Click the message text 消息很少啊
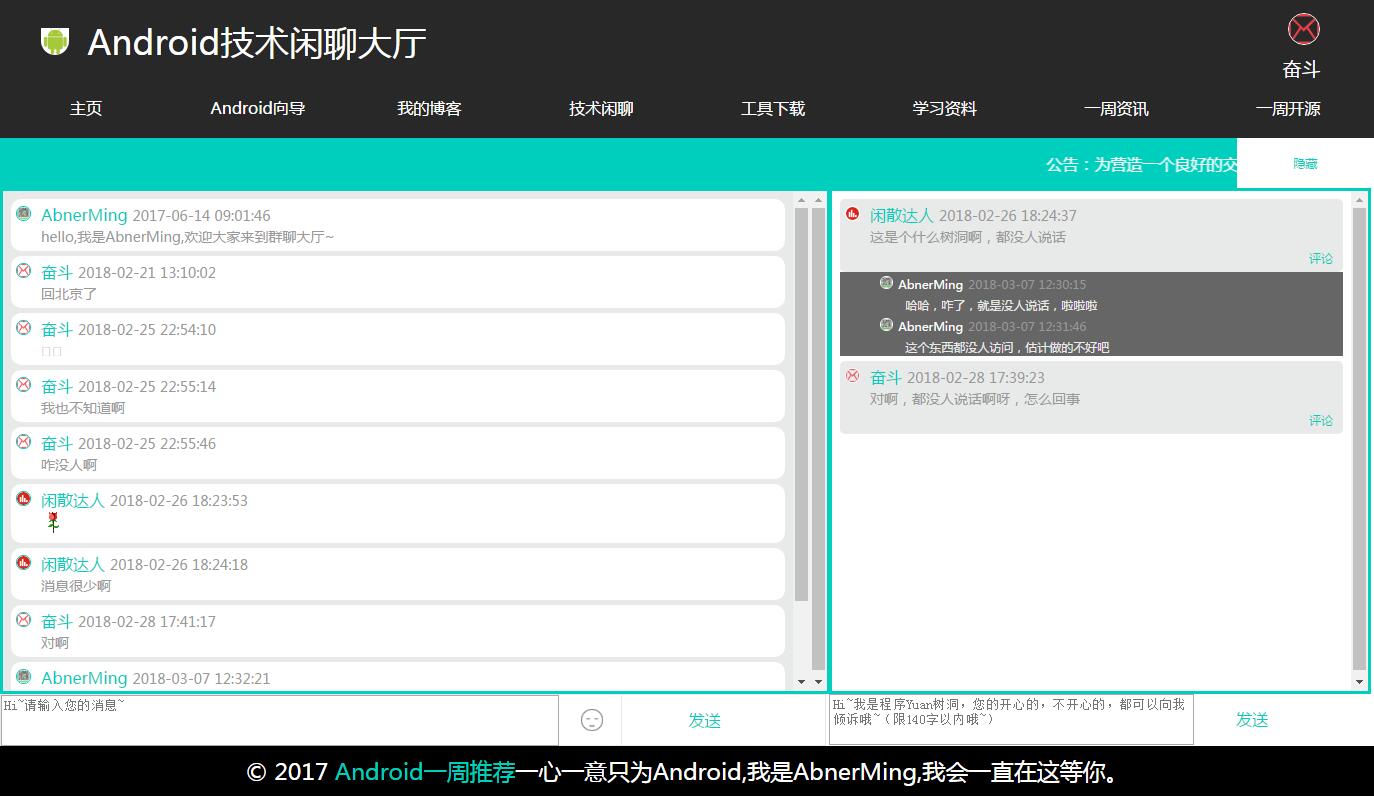Viewport: 1374px width, 798px height. click(76, 586)
